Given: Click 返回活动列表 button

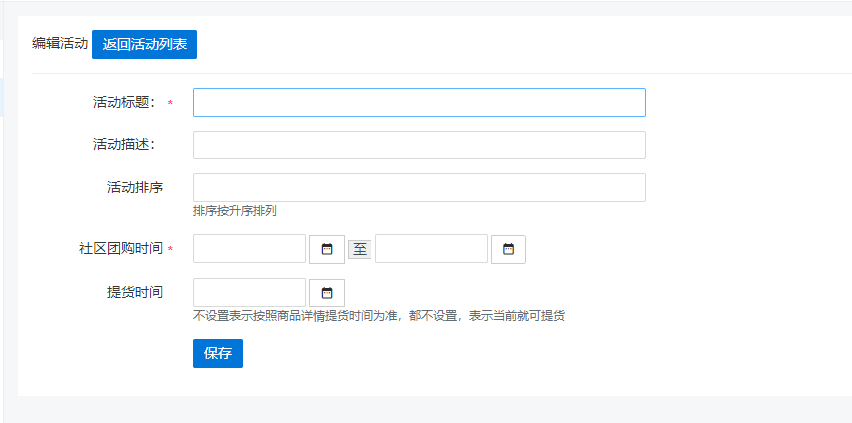Looking at the screenshot, I should coord(145,45).
